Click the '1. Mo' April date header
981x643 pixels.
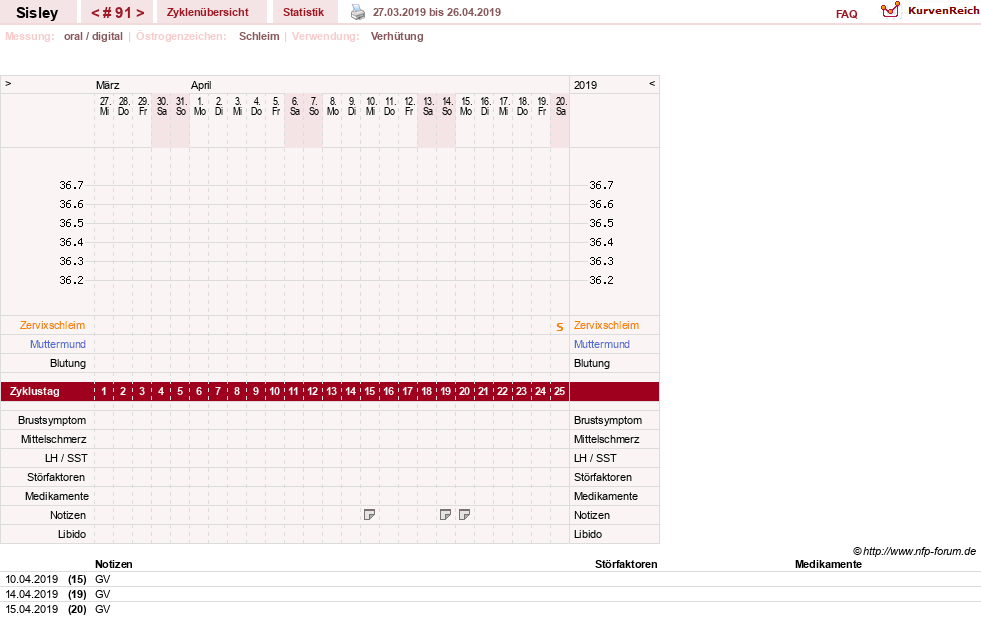click(200, 106)
